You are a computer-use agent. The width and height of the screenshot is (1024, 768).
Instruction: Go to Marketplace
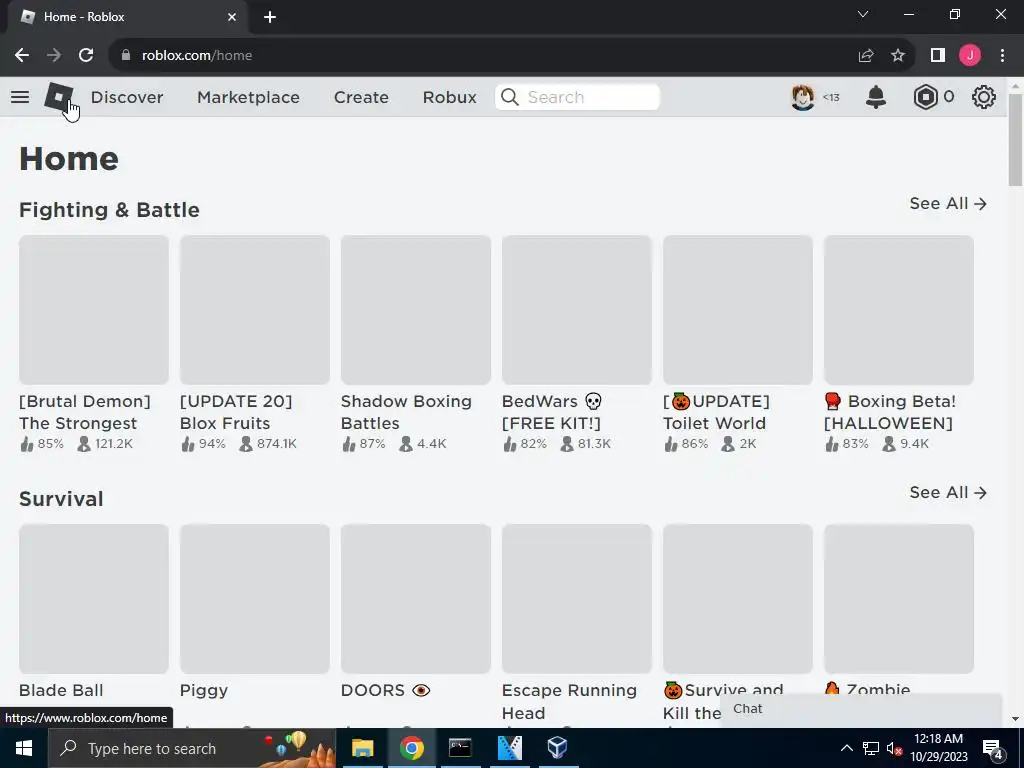point(248,97)
